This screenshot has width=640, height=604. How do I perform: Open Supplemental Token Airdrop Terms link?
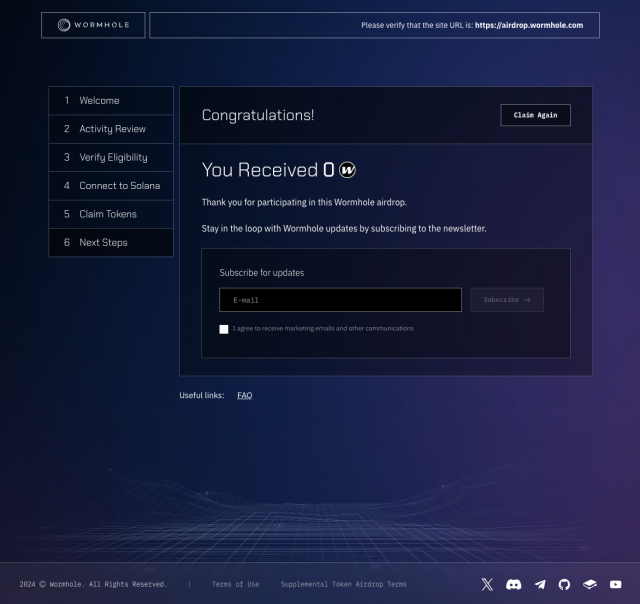[344, 584]
